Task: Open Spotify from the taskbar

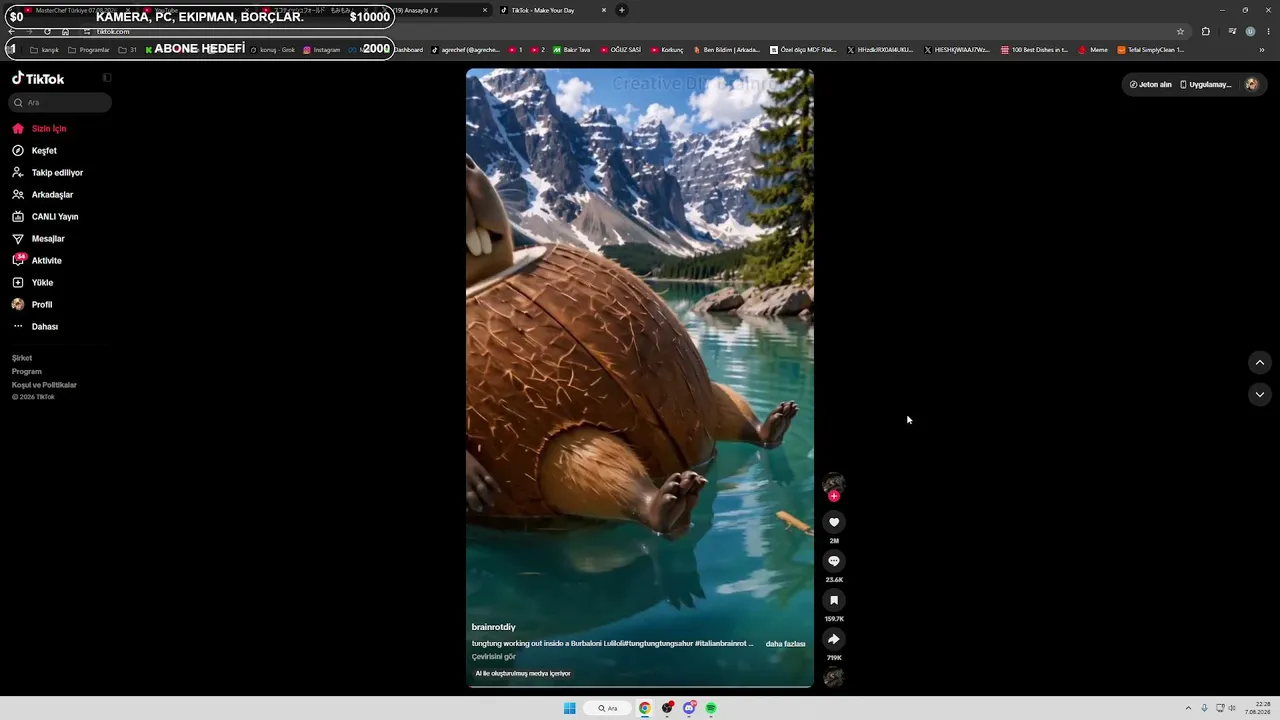Action: [711, 708]
